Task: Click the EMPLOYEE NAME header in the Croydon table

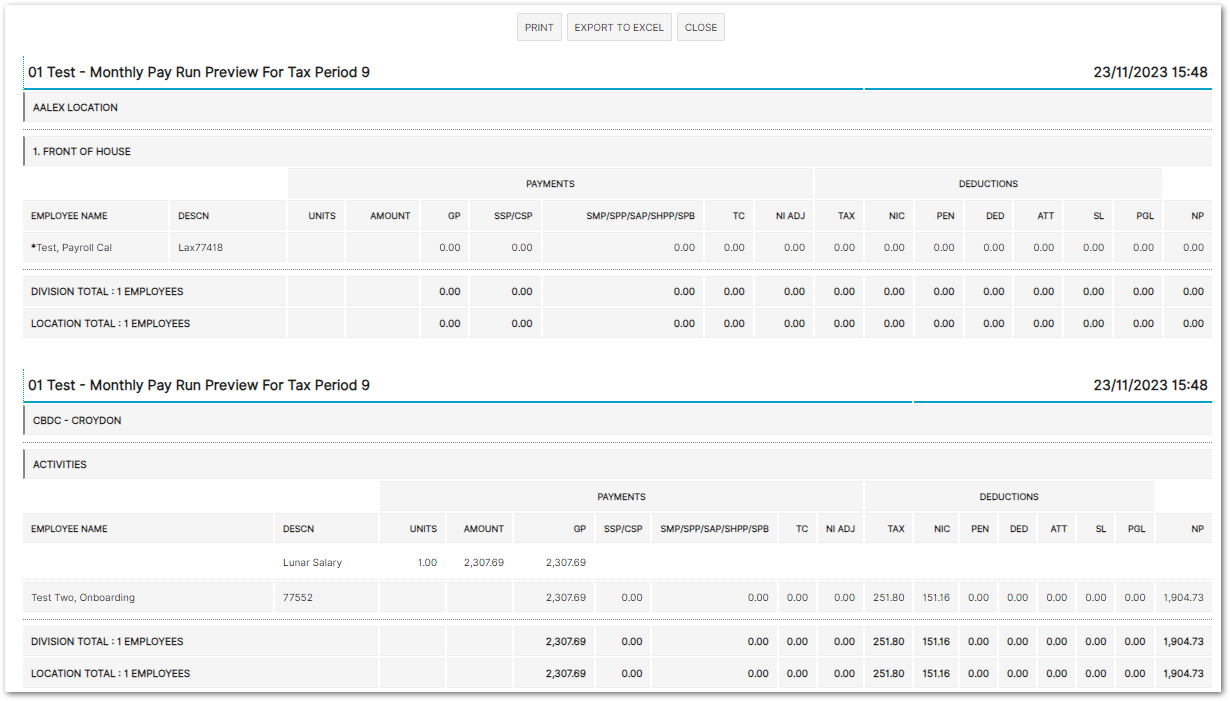Action: click(x=69, y=528)
